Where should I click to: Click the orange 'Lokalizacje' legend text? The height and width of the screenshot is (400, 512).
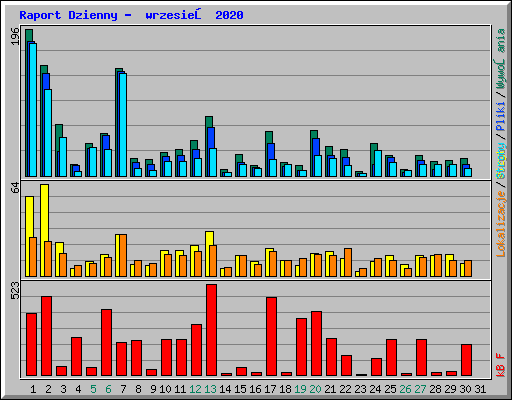[501, 224]
